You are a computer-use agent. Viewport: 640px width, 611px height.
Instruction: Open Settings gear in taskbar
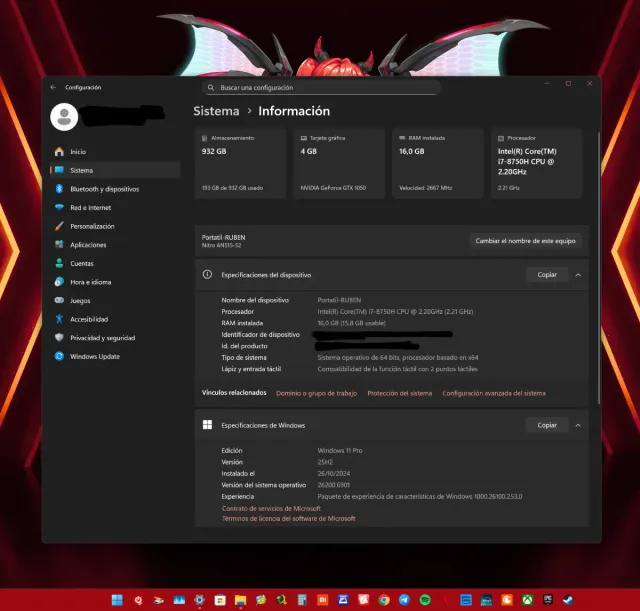tap(199, 600)
